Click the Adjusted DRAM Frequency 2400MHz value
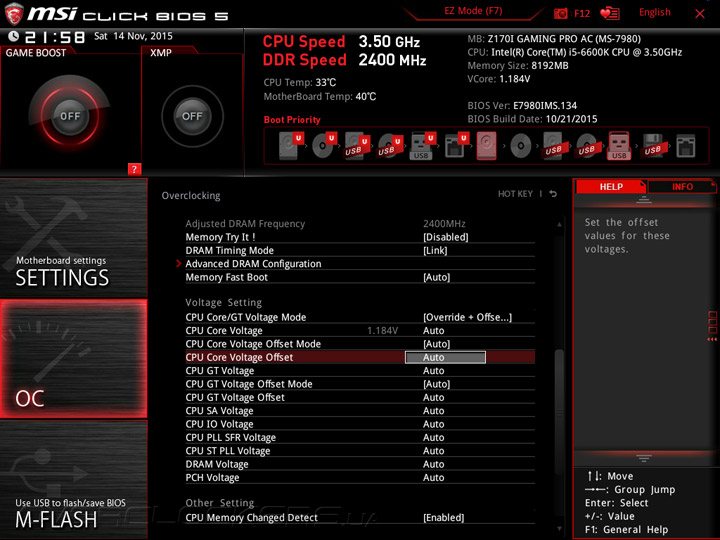Screen dimensions: 720x540 click(x=444, y=224)
